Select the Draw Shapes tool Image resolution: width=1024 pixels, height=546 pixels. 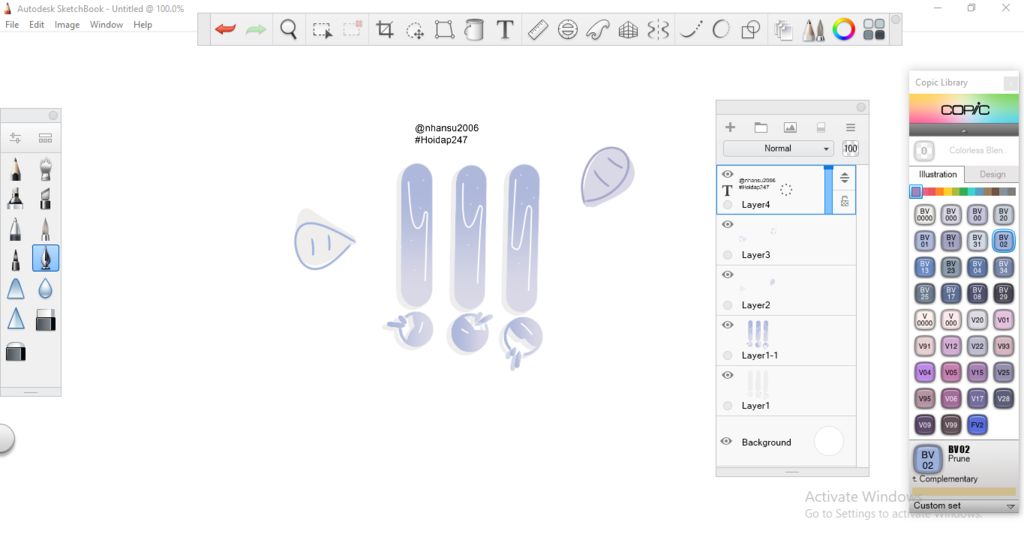[751, 29]
